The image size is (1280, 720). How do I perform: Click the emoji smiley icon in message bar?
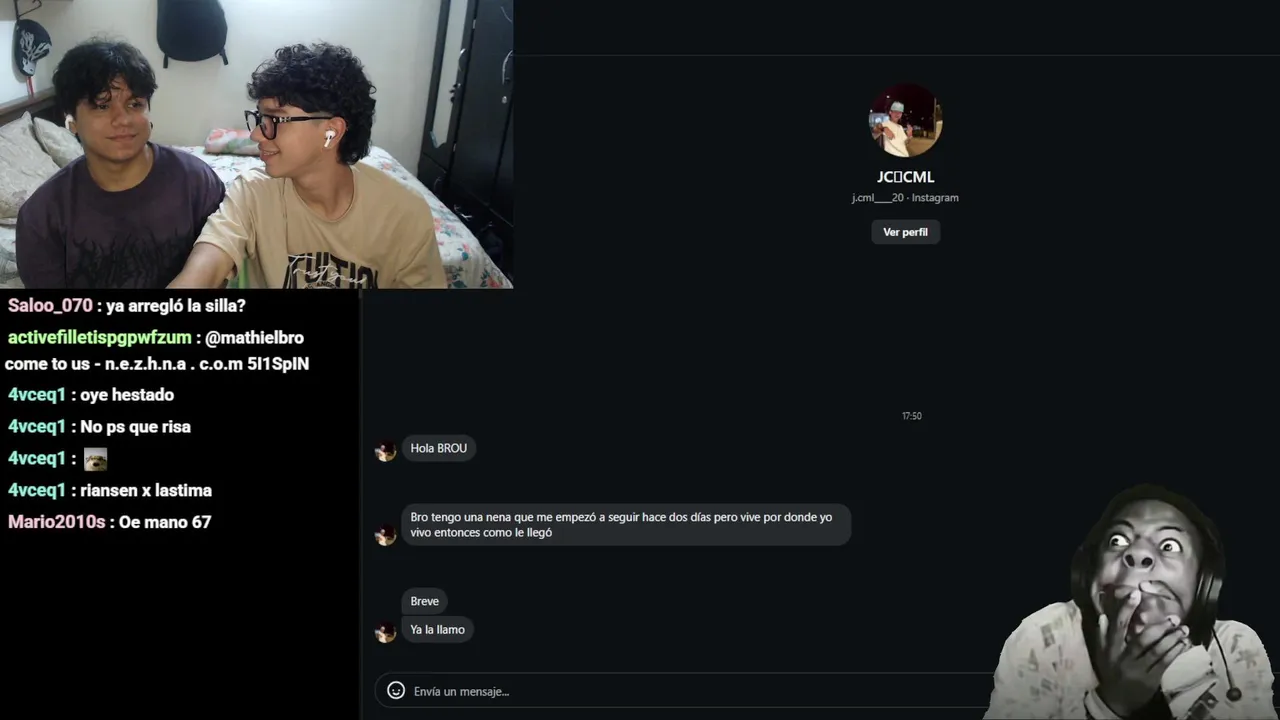(x=396, y=690)
